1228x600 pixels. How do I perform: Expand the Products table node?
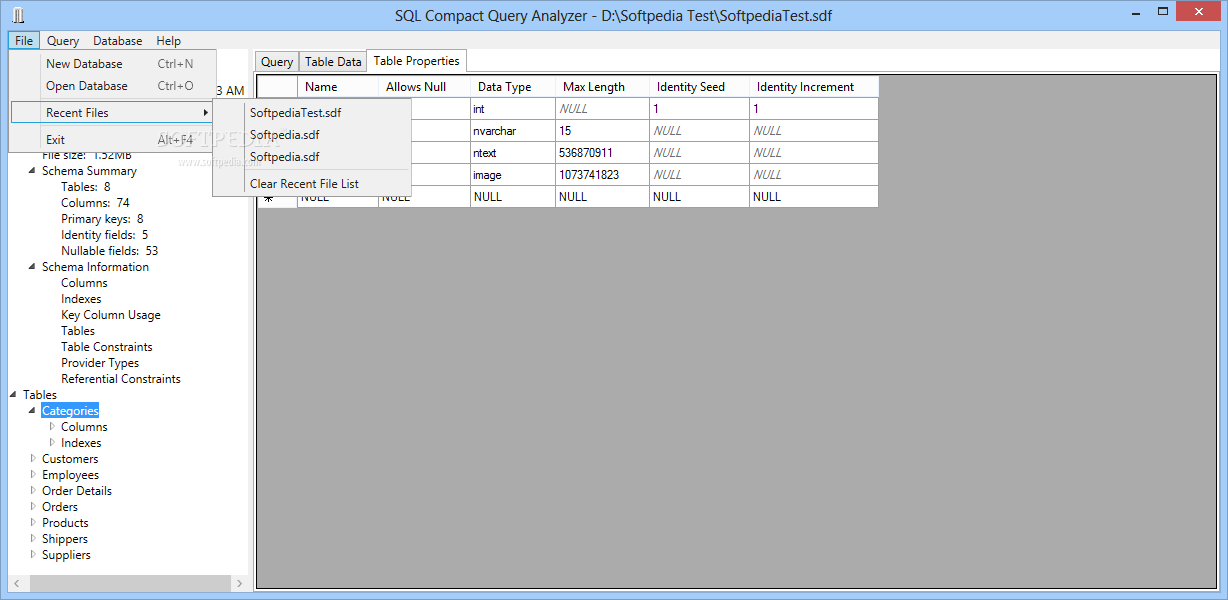32,523
